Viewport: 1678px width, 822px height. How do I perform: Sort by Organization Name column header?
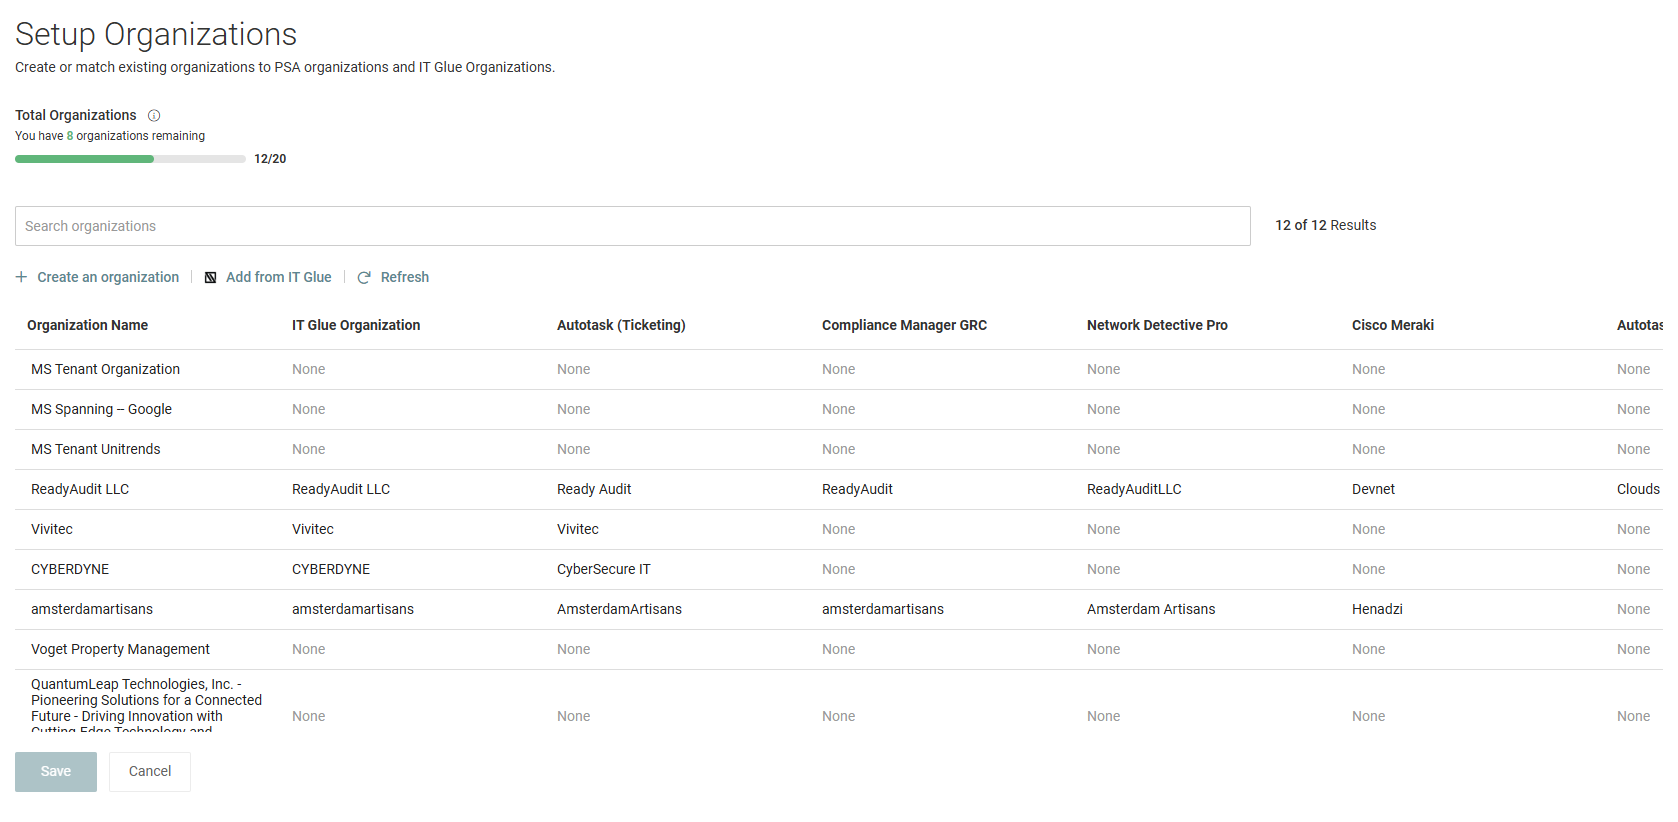pyautogui.click(x=87, y=325)
